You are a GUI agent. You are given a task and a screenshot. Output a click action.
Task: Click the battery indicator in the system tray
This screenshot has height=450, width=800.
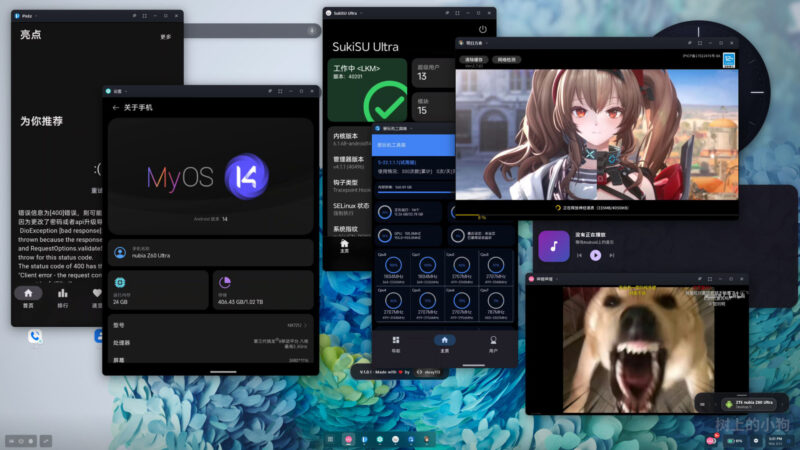pyautogui.click(x=735, y=441)
